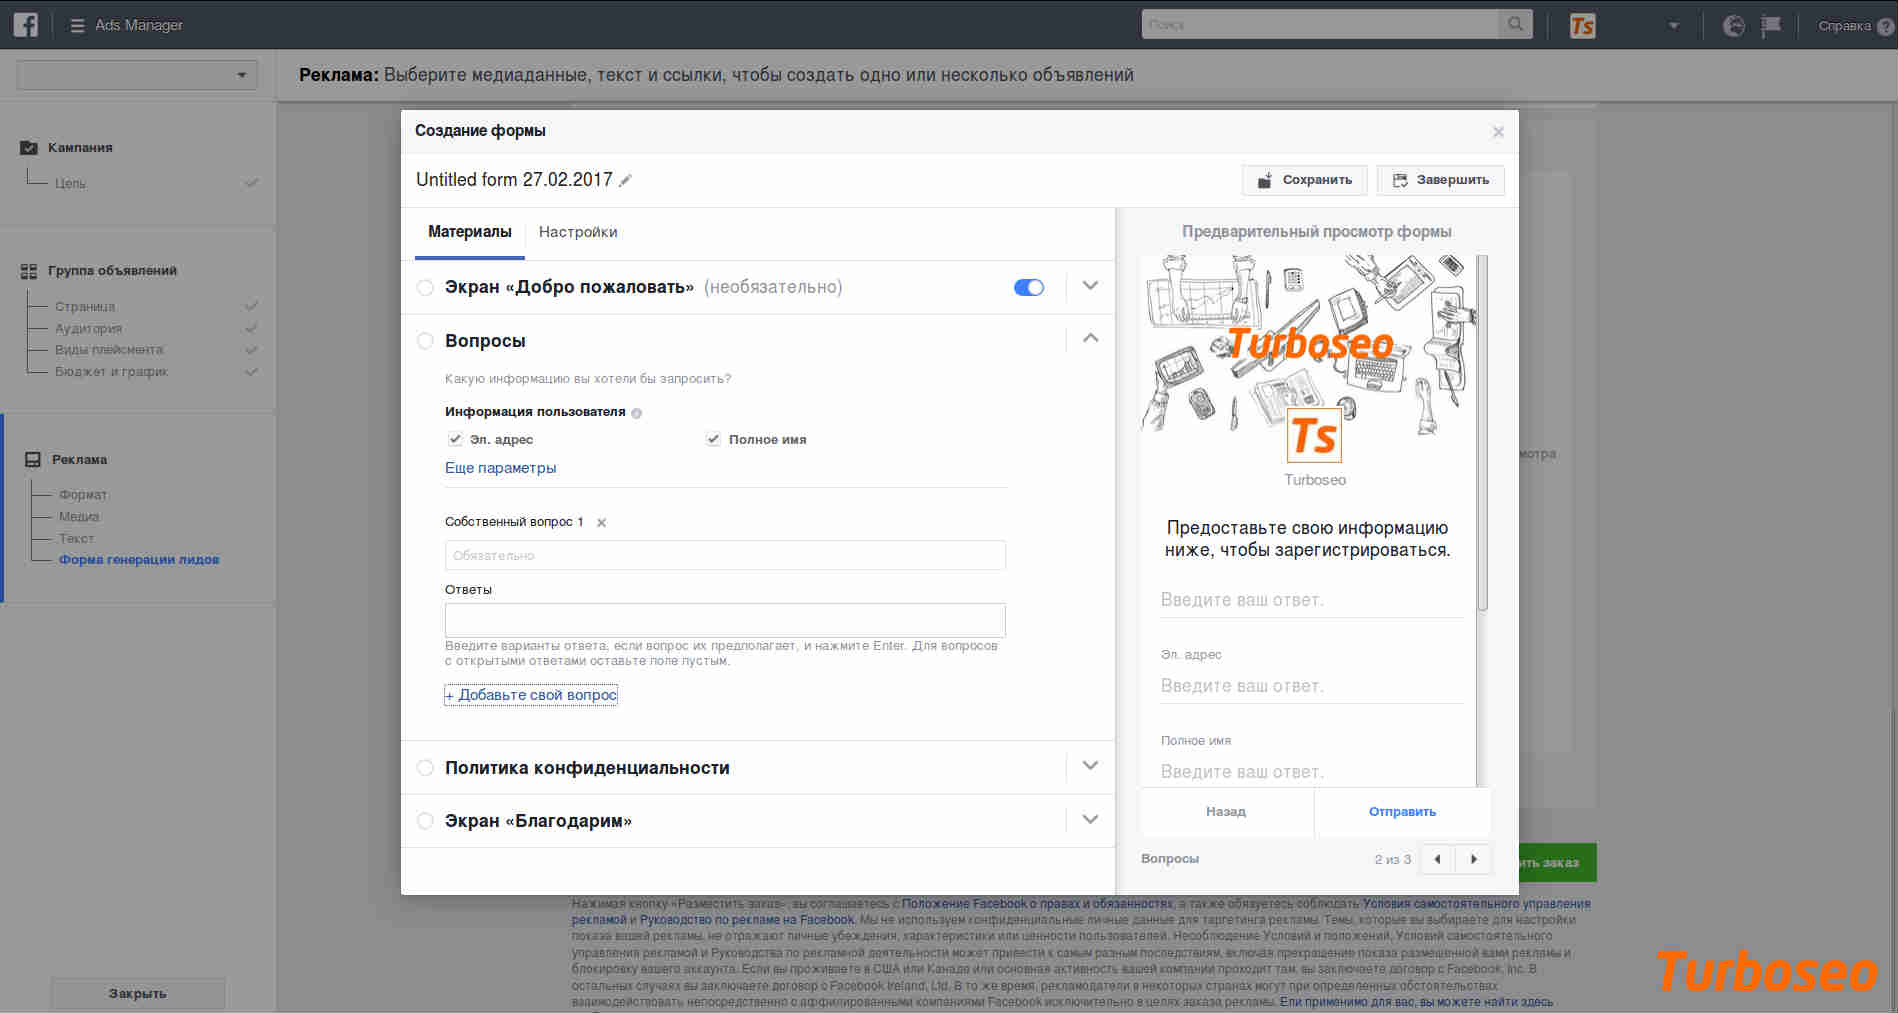Collapse the Вопросы section
This screenshot has height=1013, width=1898.
click(x=1091, y=338)
